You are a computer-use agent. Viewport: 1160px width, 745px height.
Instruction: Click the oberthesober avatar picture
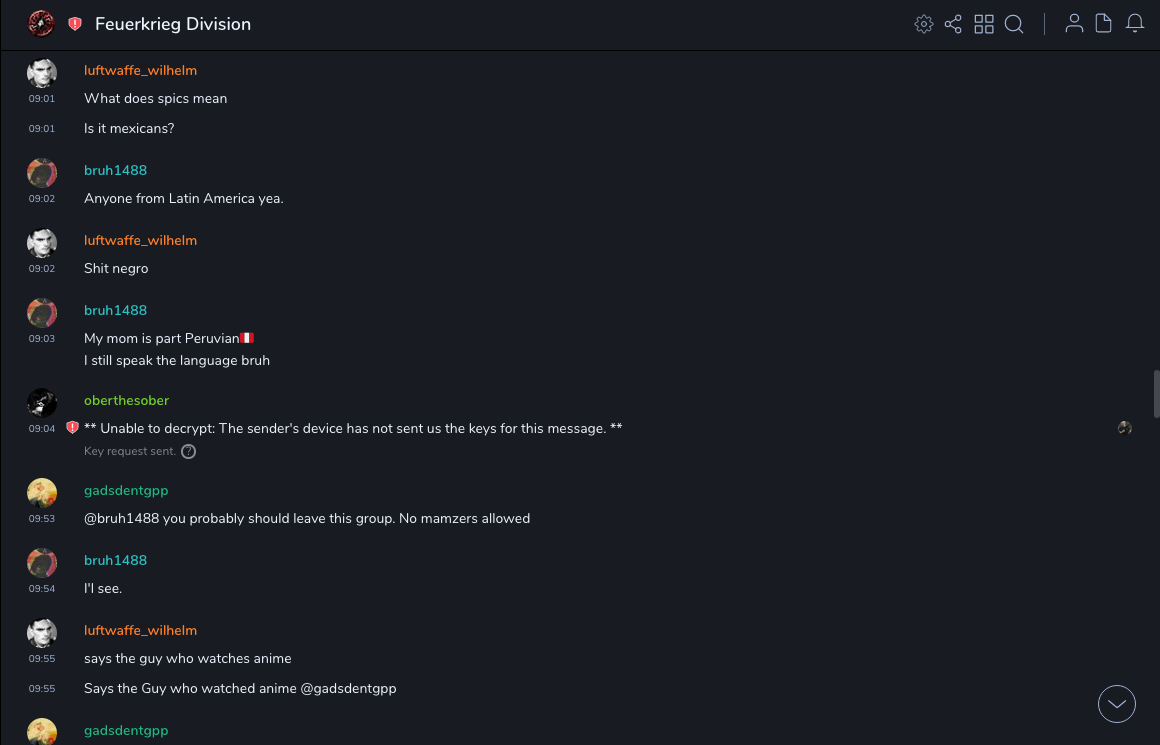coord(42,403)
